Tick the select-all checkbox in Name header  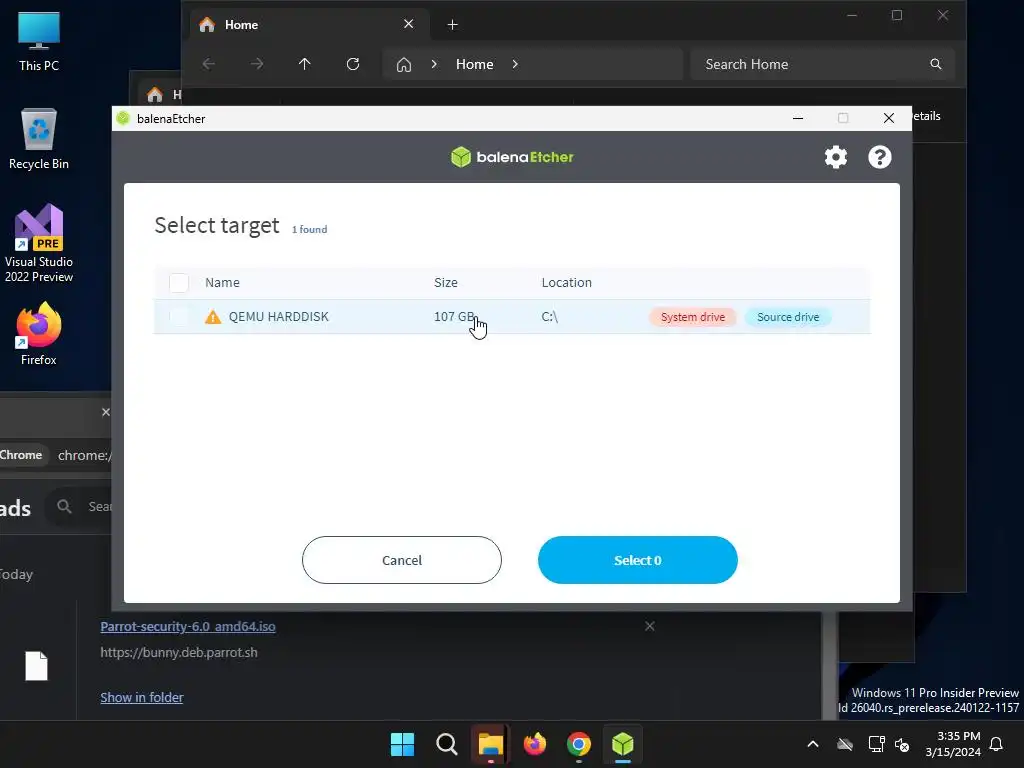pos(179,283)
